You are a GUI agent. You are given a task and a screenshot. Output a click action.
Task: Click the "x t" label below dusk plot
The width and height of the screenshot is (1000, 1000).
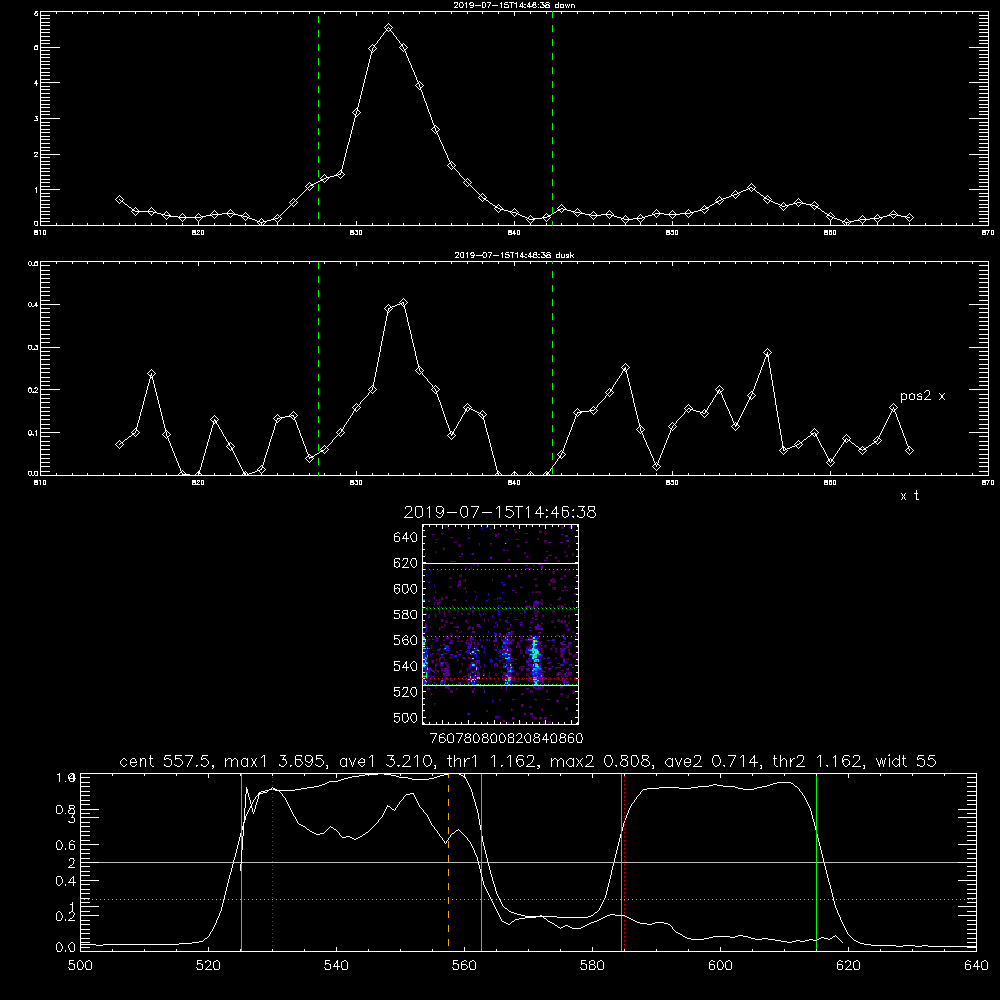point(909,496)
